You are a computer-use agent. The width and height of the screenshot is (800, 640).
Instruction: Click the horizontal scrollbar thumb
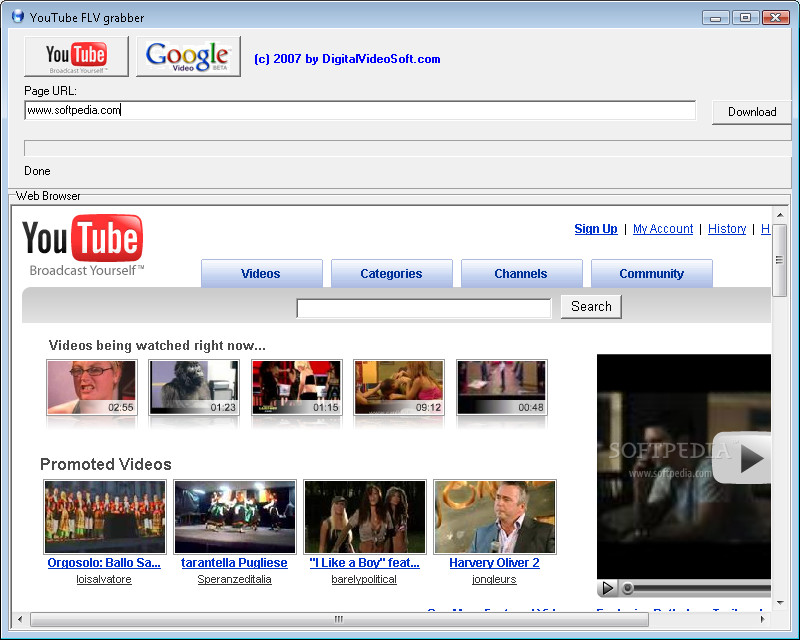click(339, 619)
